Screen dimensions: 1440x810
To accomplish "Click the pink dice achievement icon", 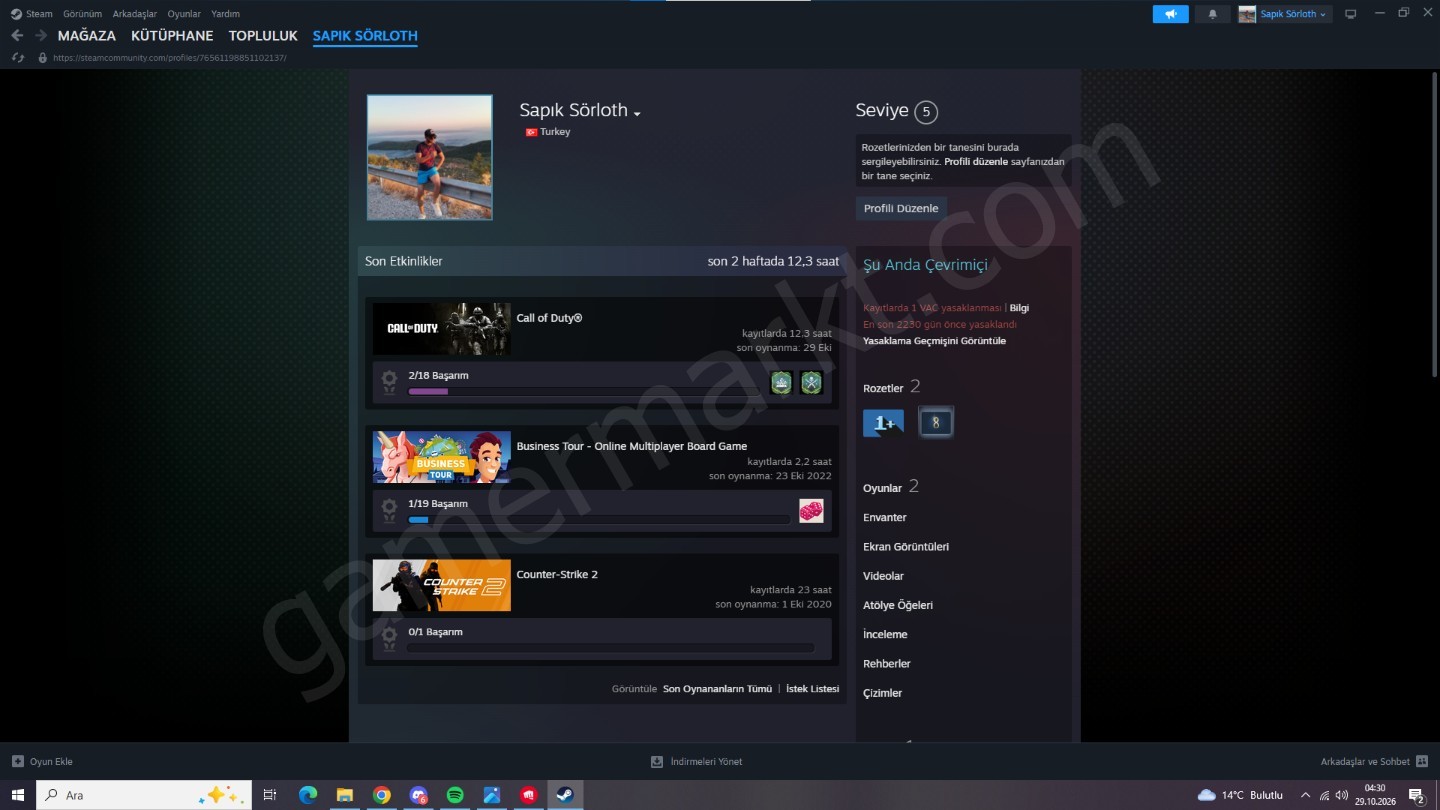I will click(x=811, y=511).
